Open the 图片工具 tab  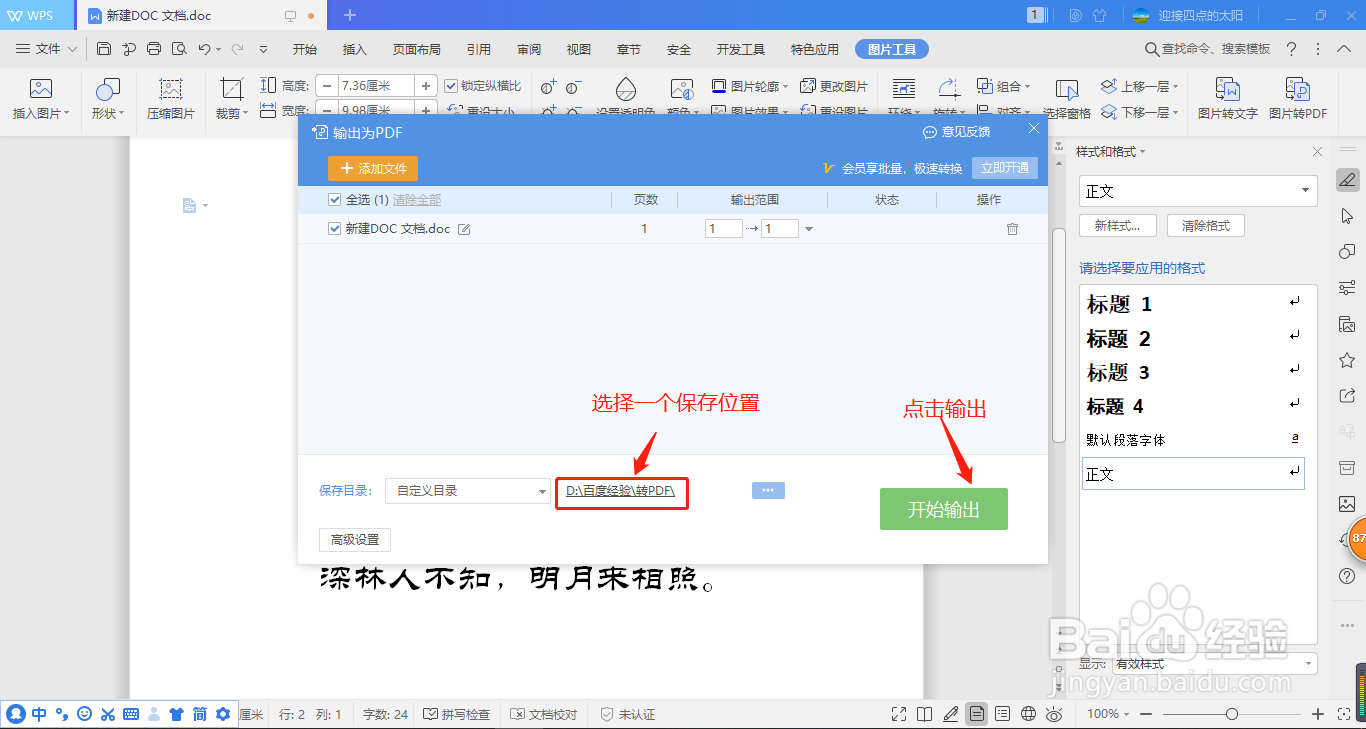coord(891,47)
